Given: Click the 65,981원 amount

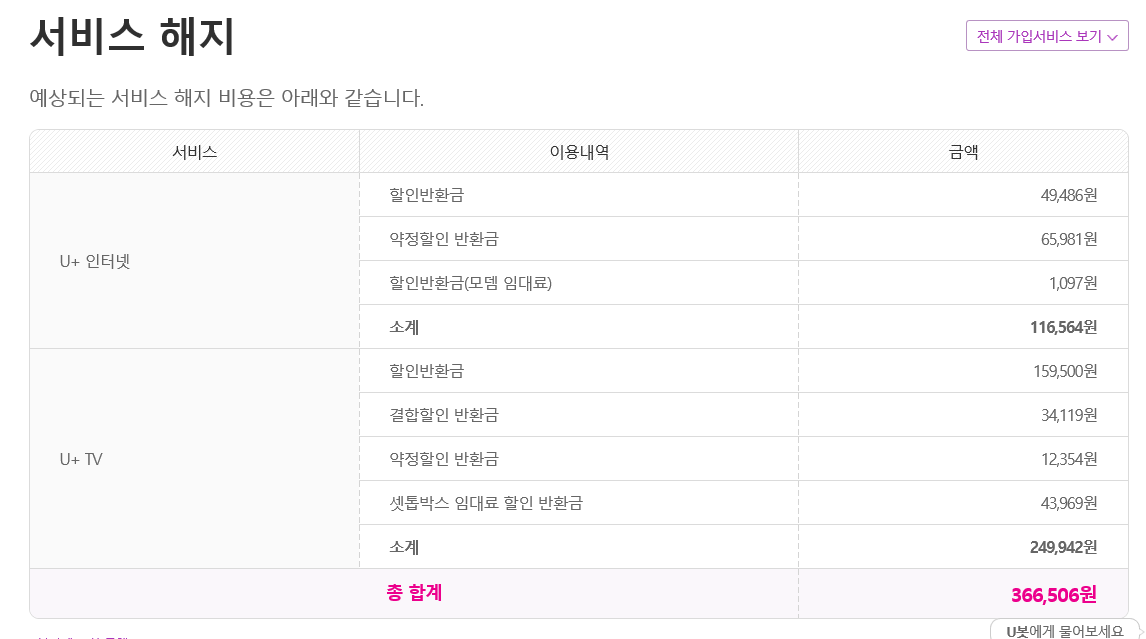Looking at the screenshot, I should click(1068, 239).
